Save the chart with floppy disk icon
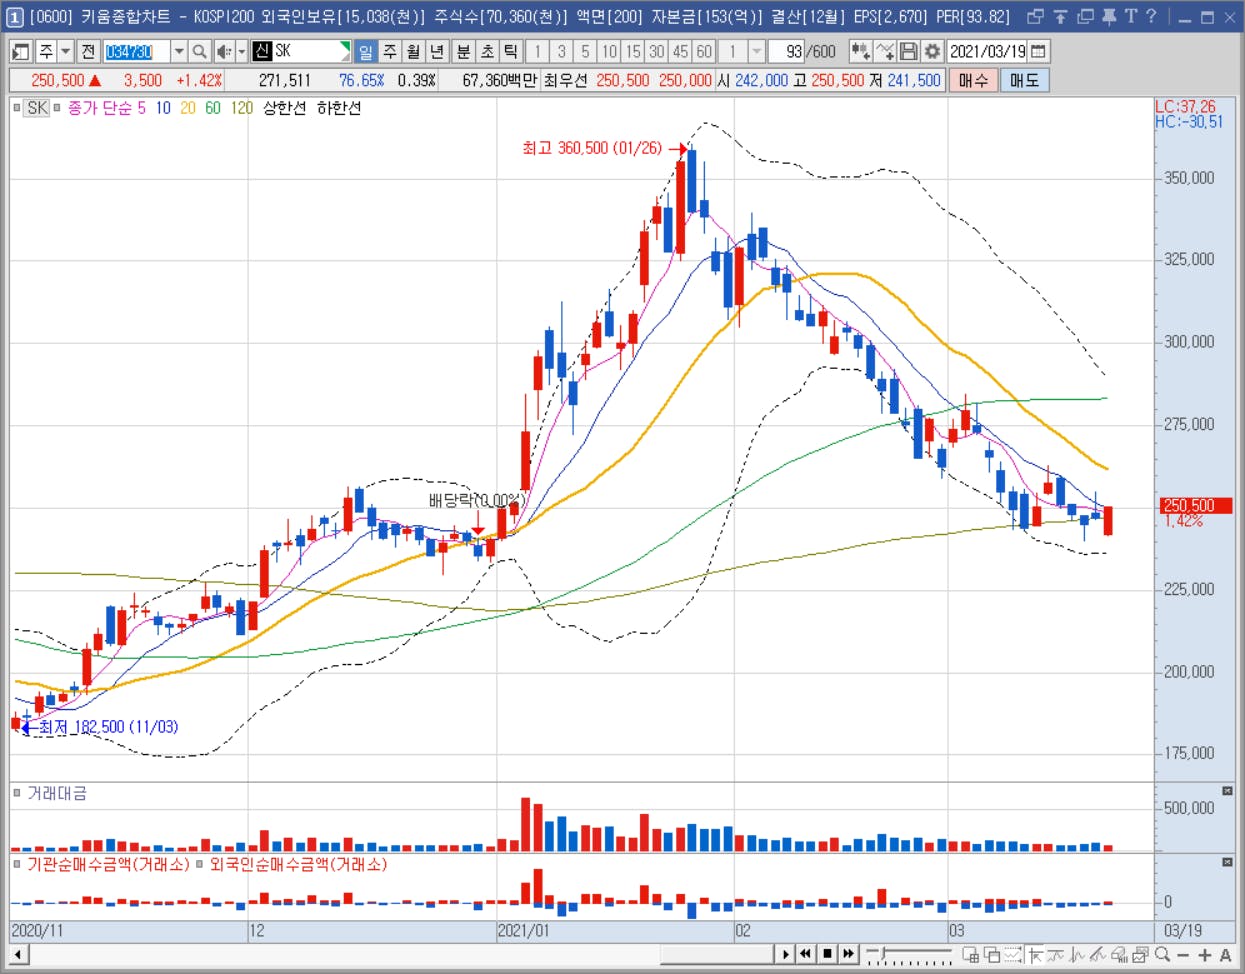The height and width of the screenshot is (974, 1245). tap(908, 51)
